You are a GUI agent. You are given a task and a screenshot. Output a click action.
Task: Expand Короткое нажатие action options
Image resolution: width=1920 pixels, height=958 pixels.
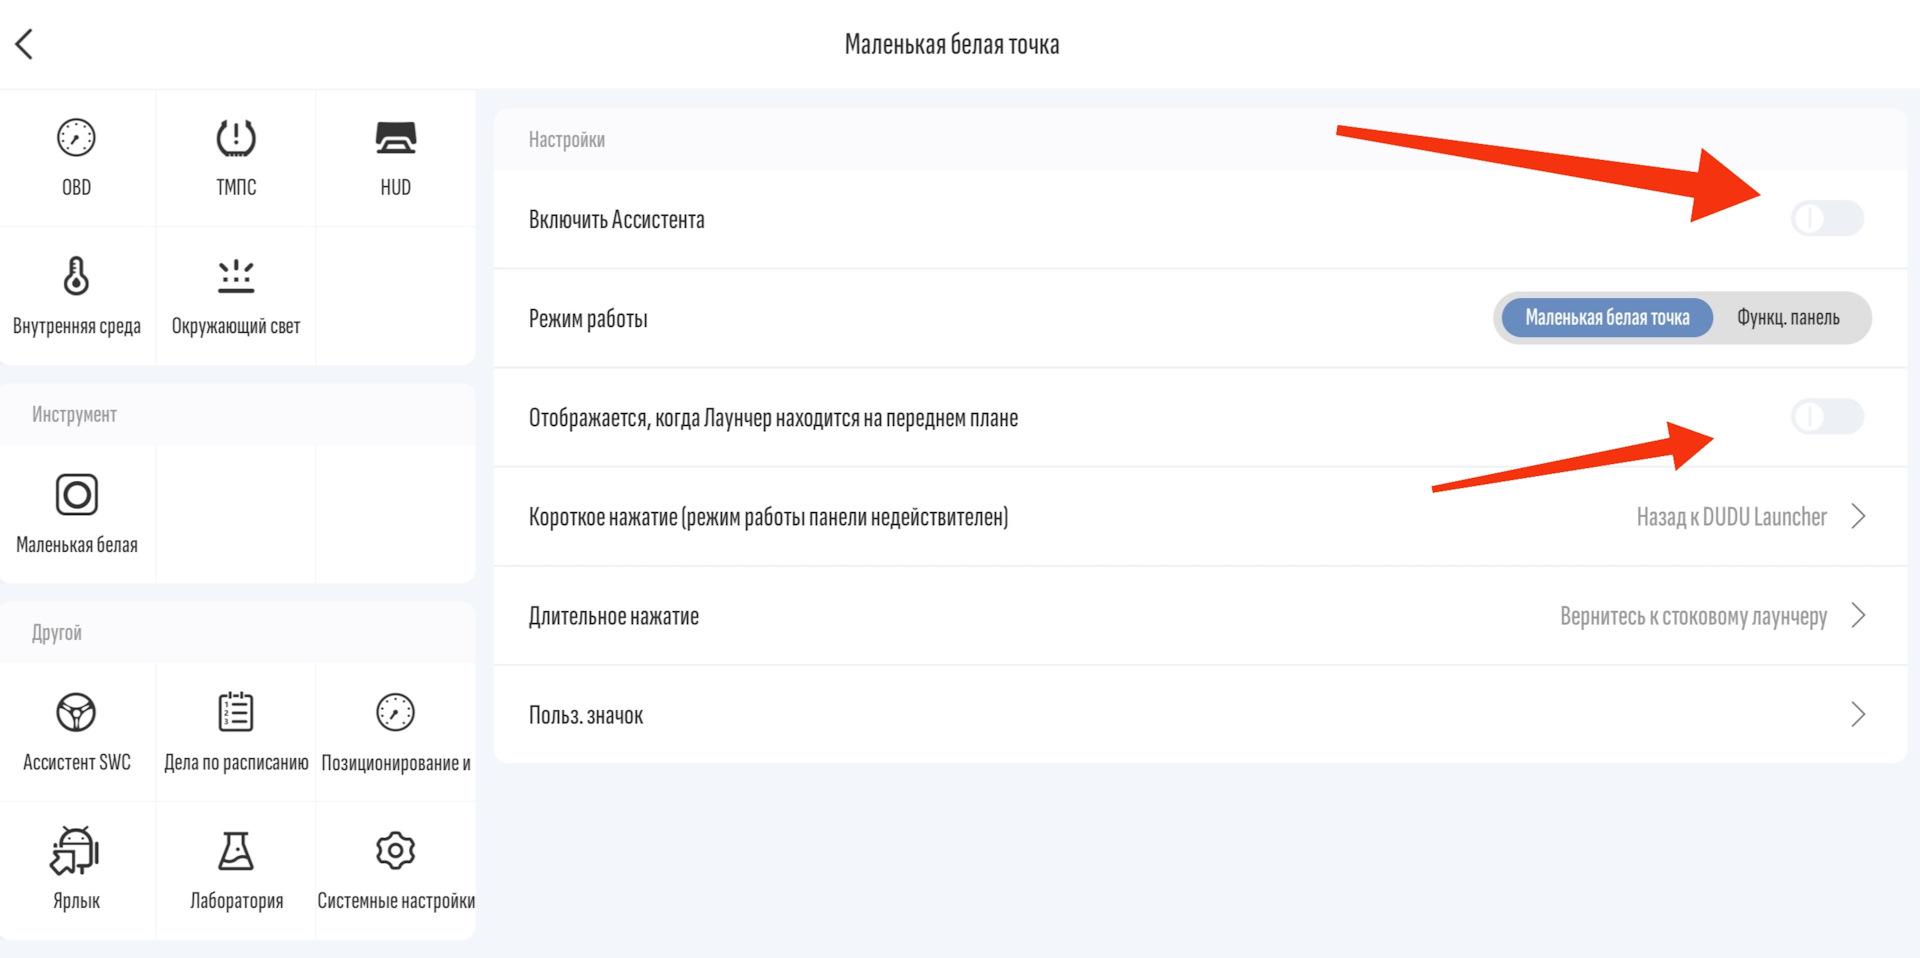pyautogui.click(x=1200, y=517)
